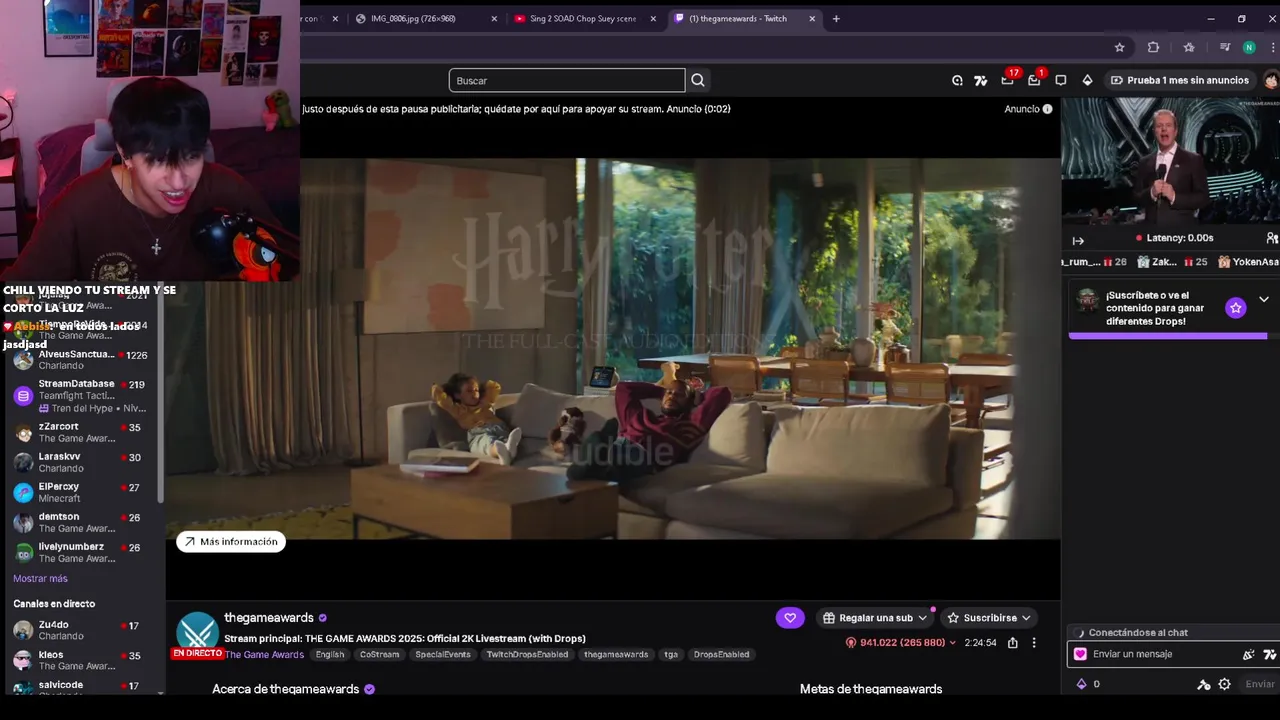Click the mini stream preview above chat
This screenshot has height=720, width=1280.
point(1170,163)
